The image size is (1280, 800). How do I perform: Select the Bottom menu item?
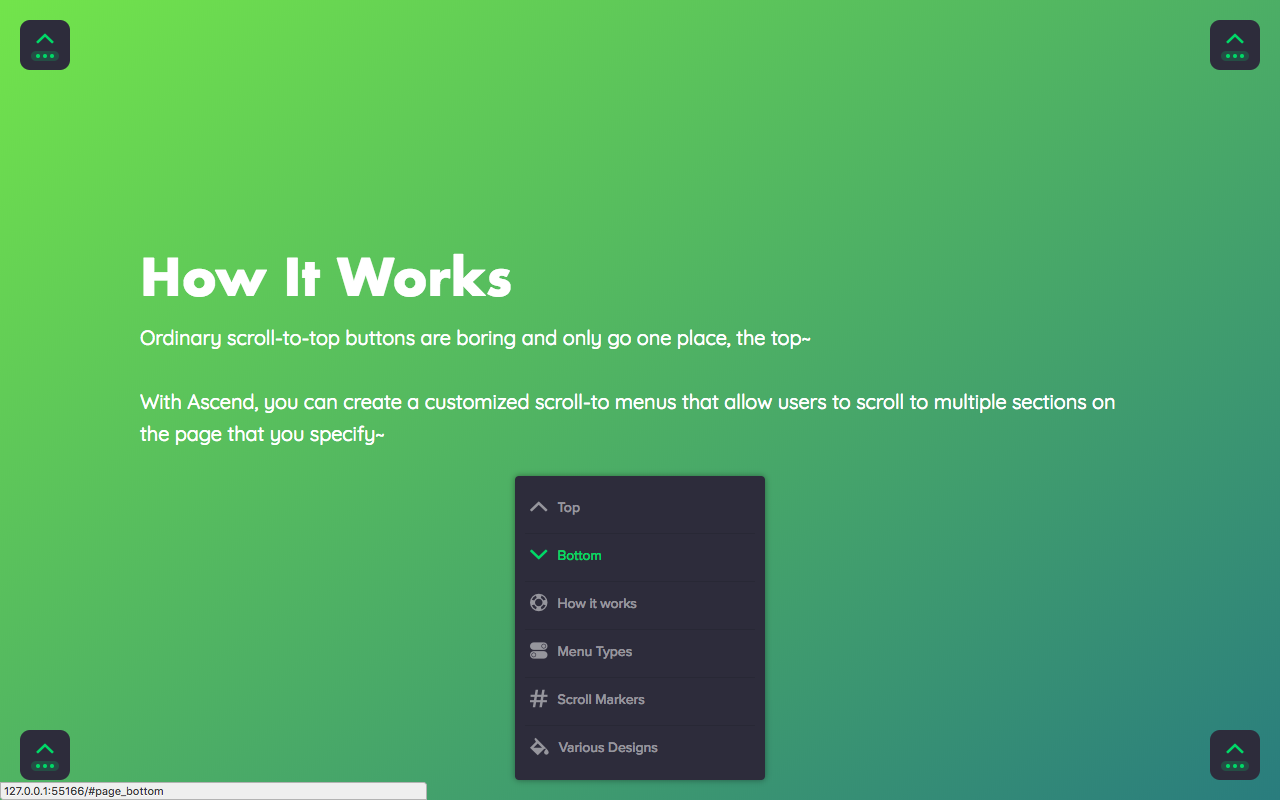click(x=640, y=555)
